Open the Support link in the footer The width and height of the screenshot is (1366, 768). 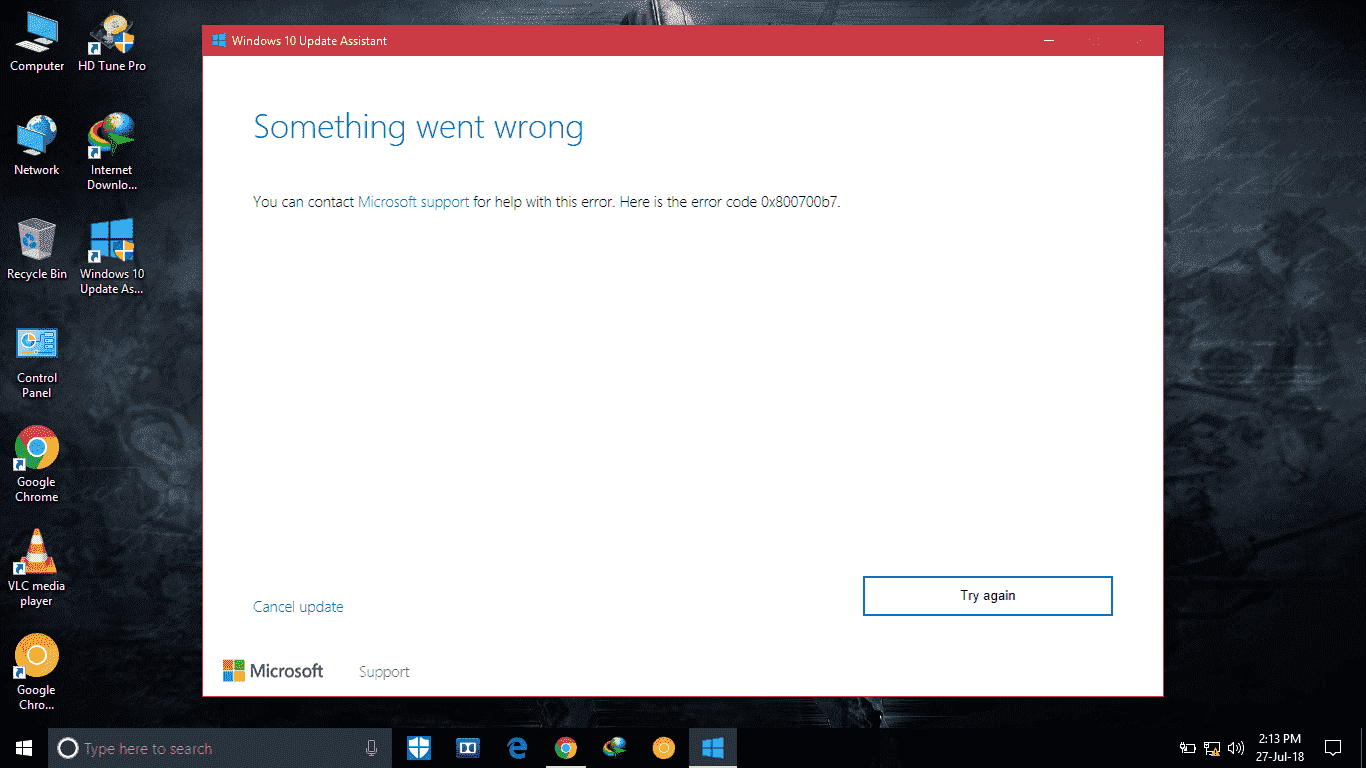click(x=384, y=672)
